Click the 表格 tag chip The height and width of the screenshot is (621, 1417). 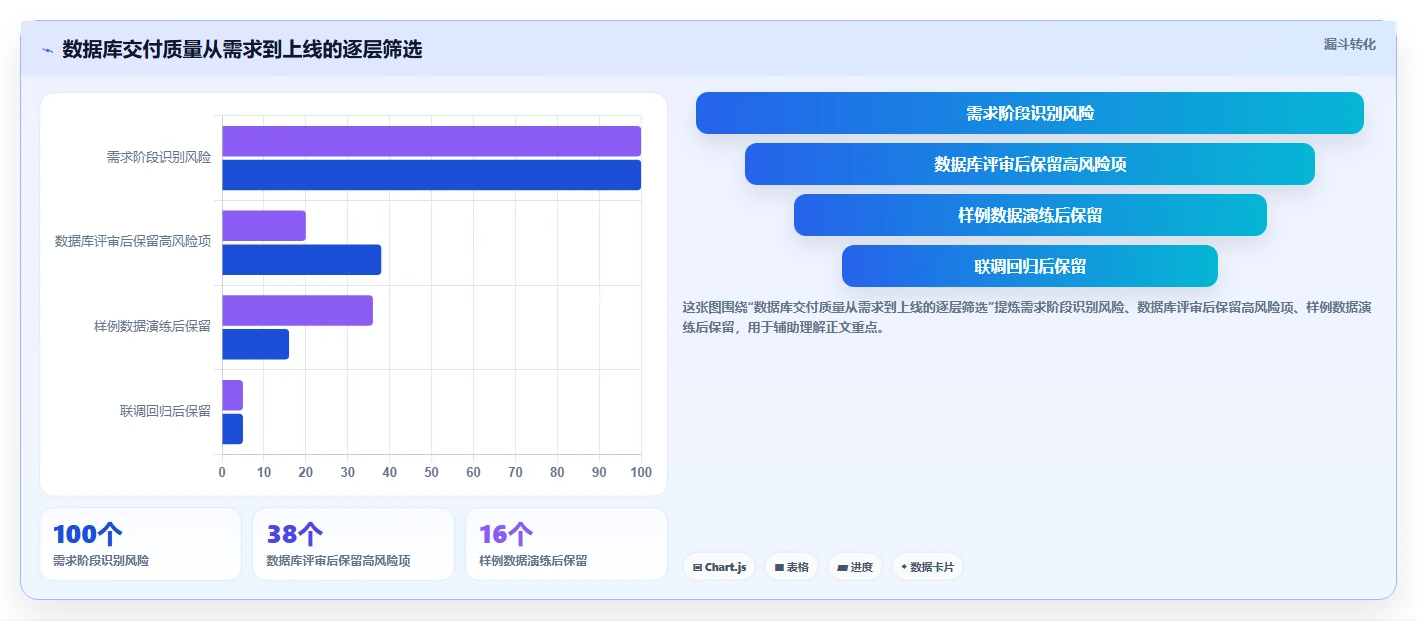point(791,567)
